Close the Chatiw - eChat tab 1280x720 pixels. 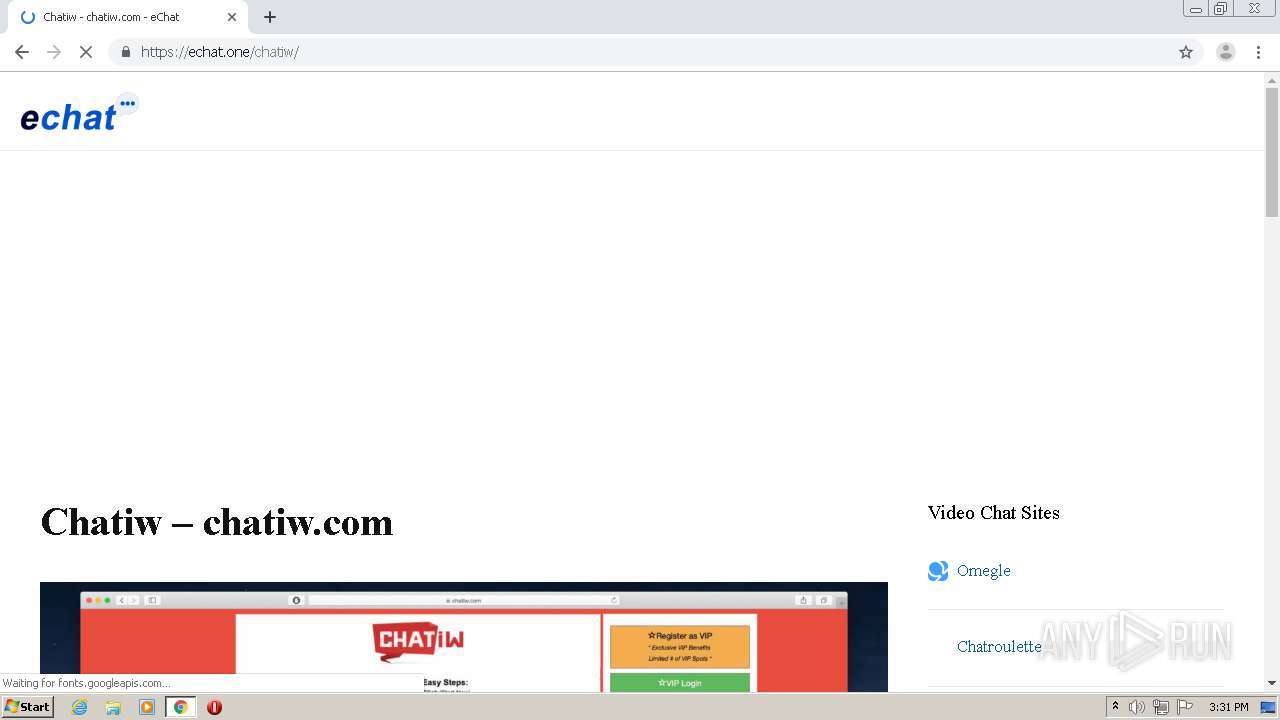[x=232, y=17]
